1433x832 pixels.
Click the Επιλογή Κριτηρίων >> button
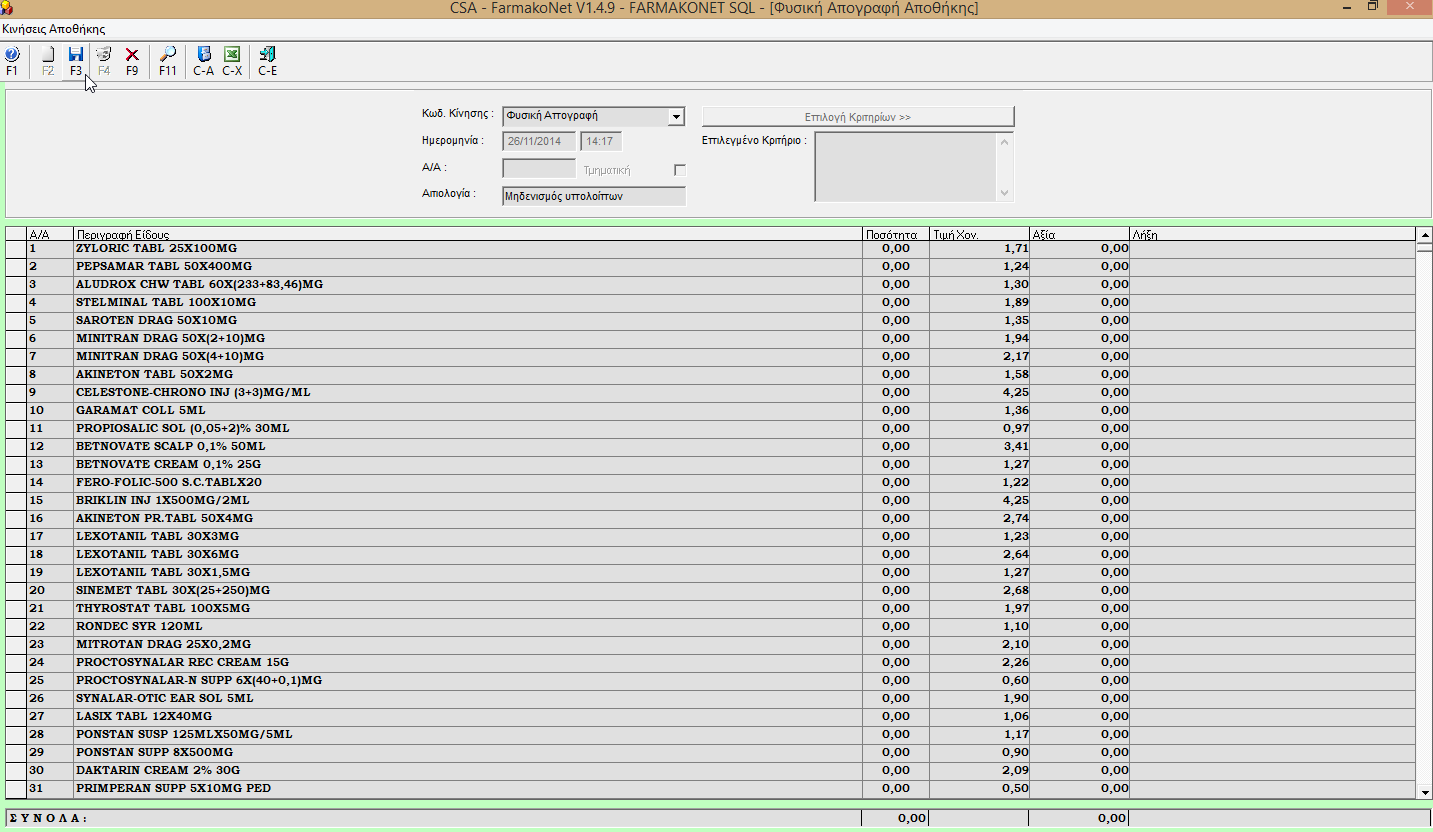click(858, 117)
